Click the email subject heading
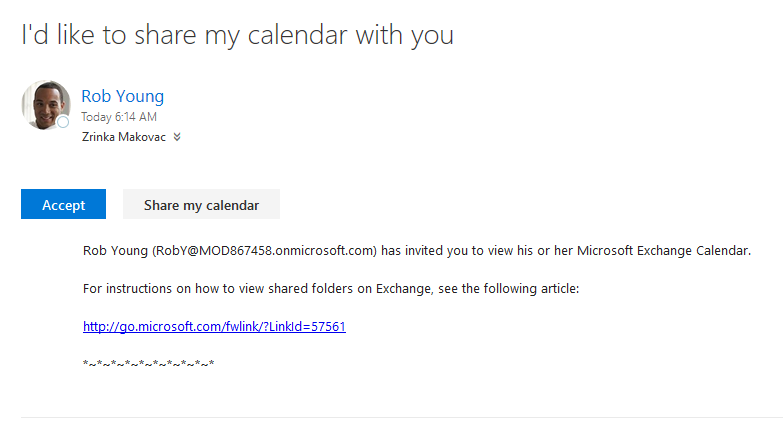This screenshot has height=440, width=783. pyautogui.click(x=238, y=35)
